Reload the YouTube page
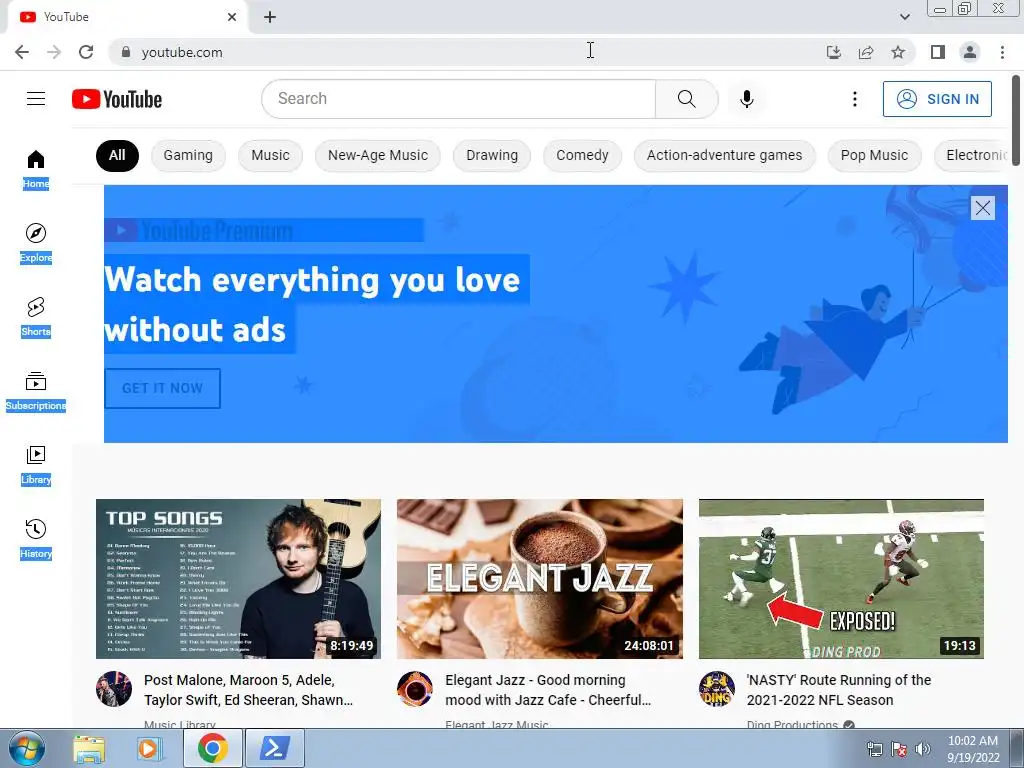Screen dimensions: 1024x768 (86, 52)
